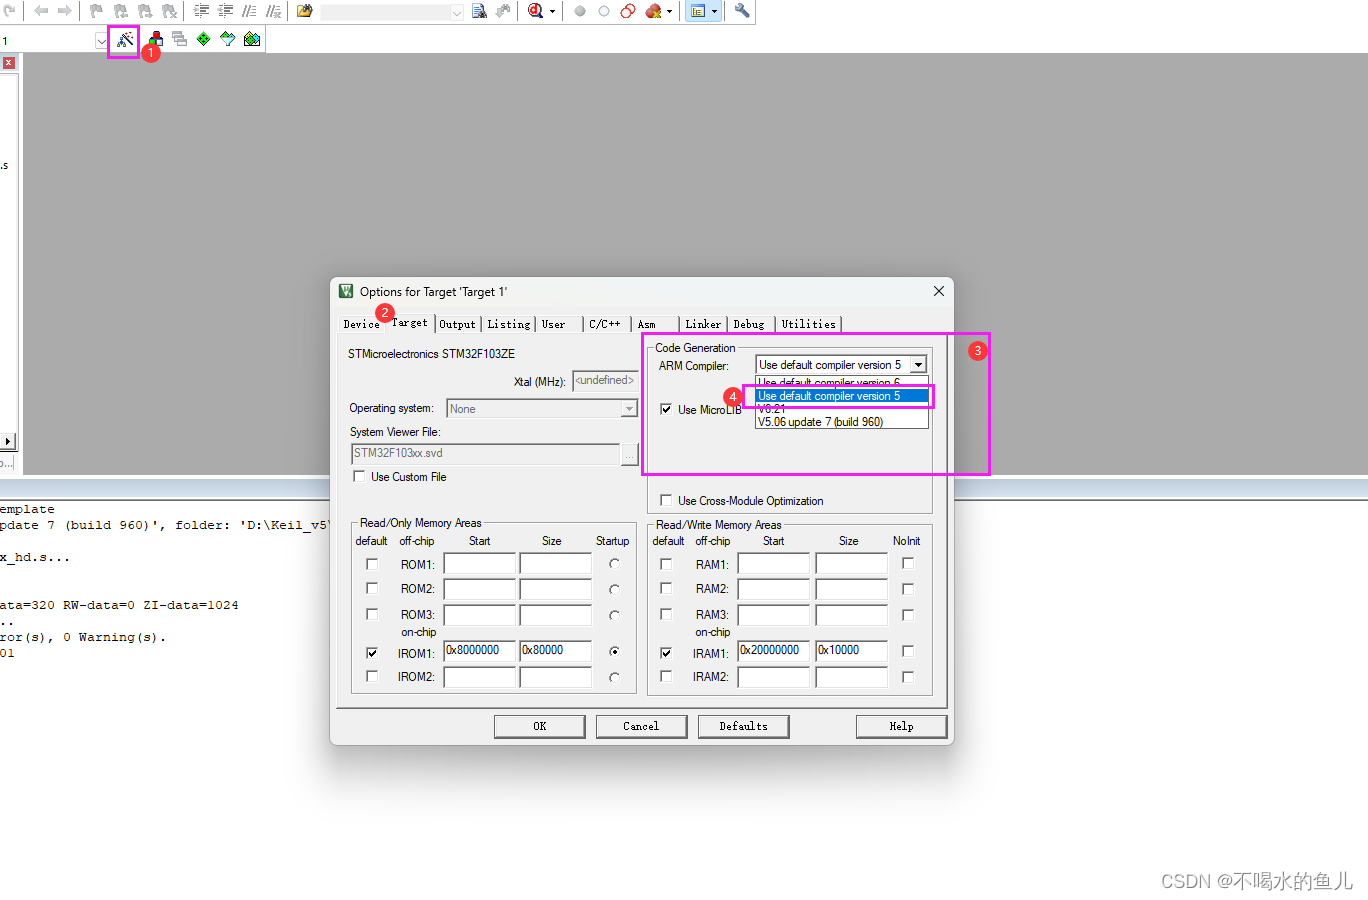Click kill all breakpoints icon
The height and width of the screenshot is (900, 1368).
point(653,11)
